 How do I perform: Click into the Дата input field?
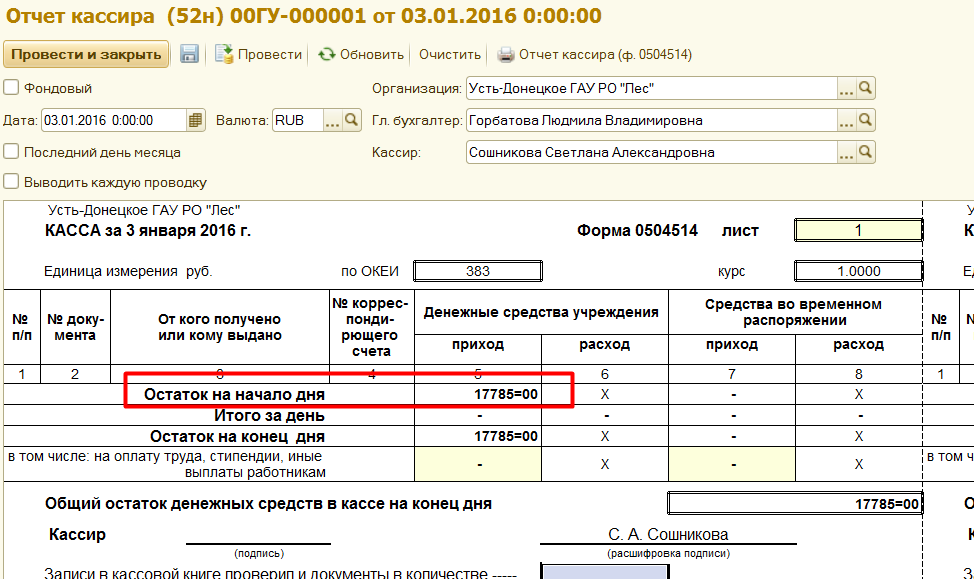pyautogui.click(x=112, y=120)
